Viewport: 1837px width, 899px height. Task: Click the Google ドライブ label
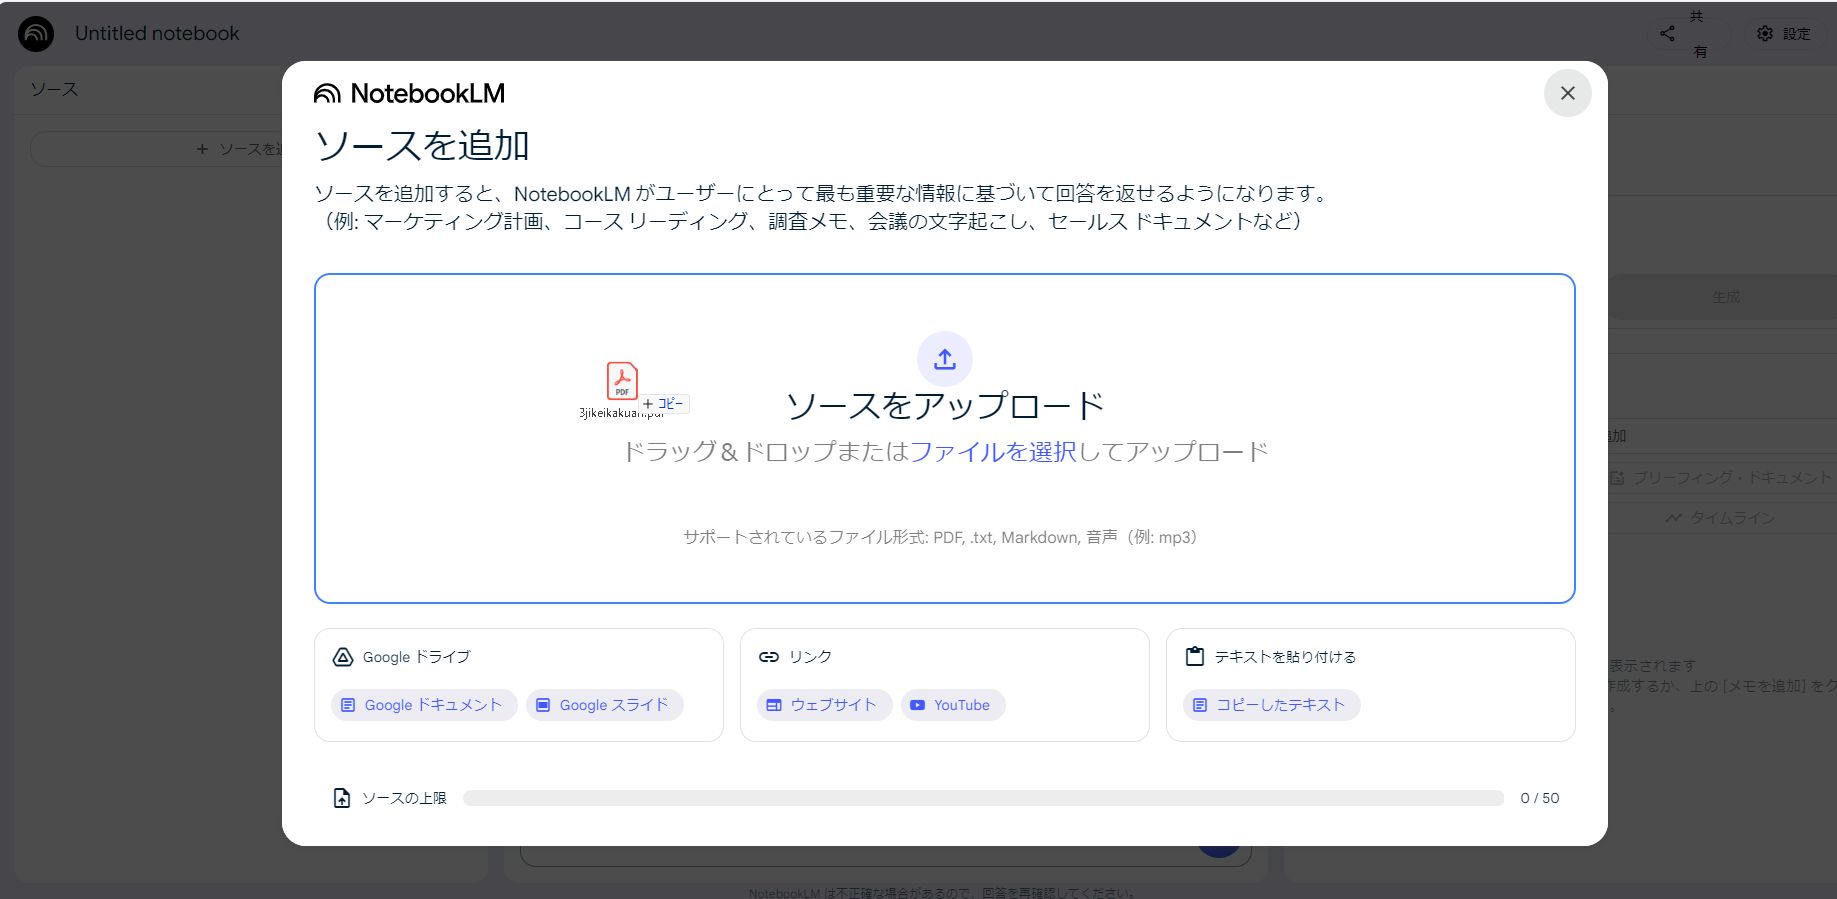click(x=417, y=657)
